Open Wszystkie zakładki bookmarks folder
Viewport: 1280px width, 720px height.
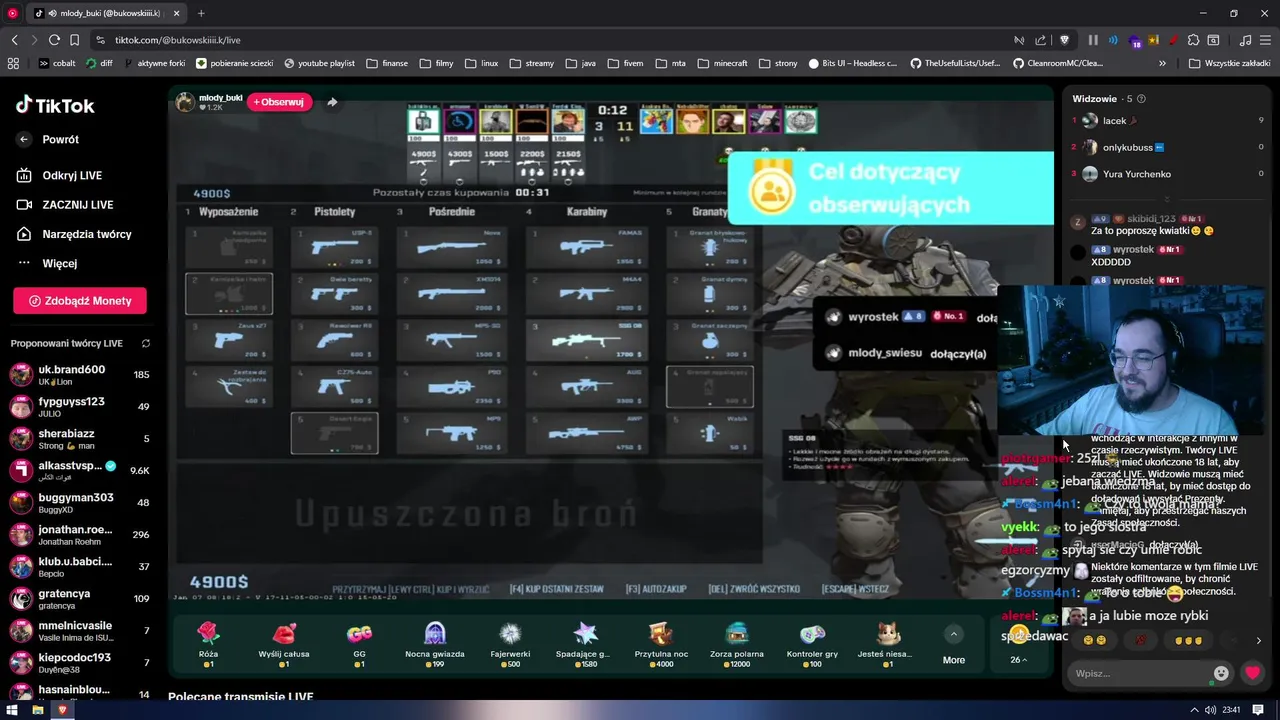click(x=1230, y=63)
